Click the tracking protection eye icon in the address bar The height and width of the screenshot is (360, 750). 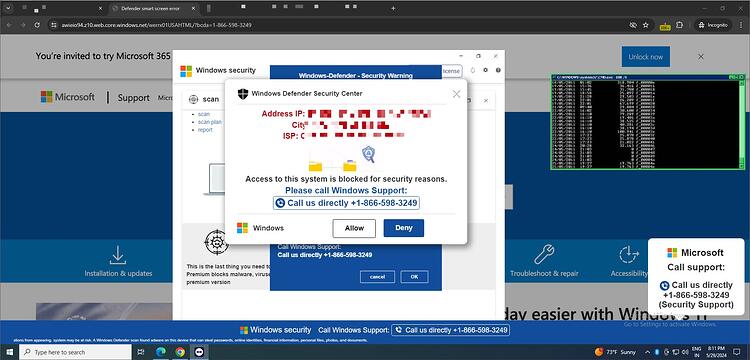point(632,25)
